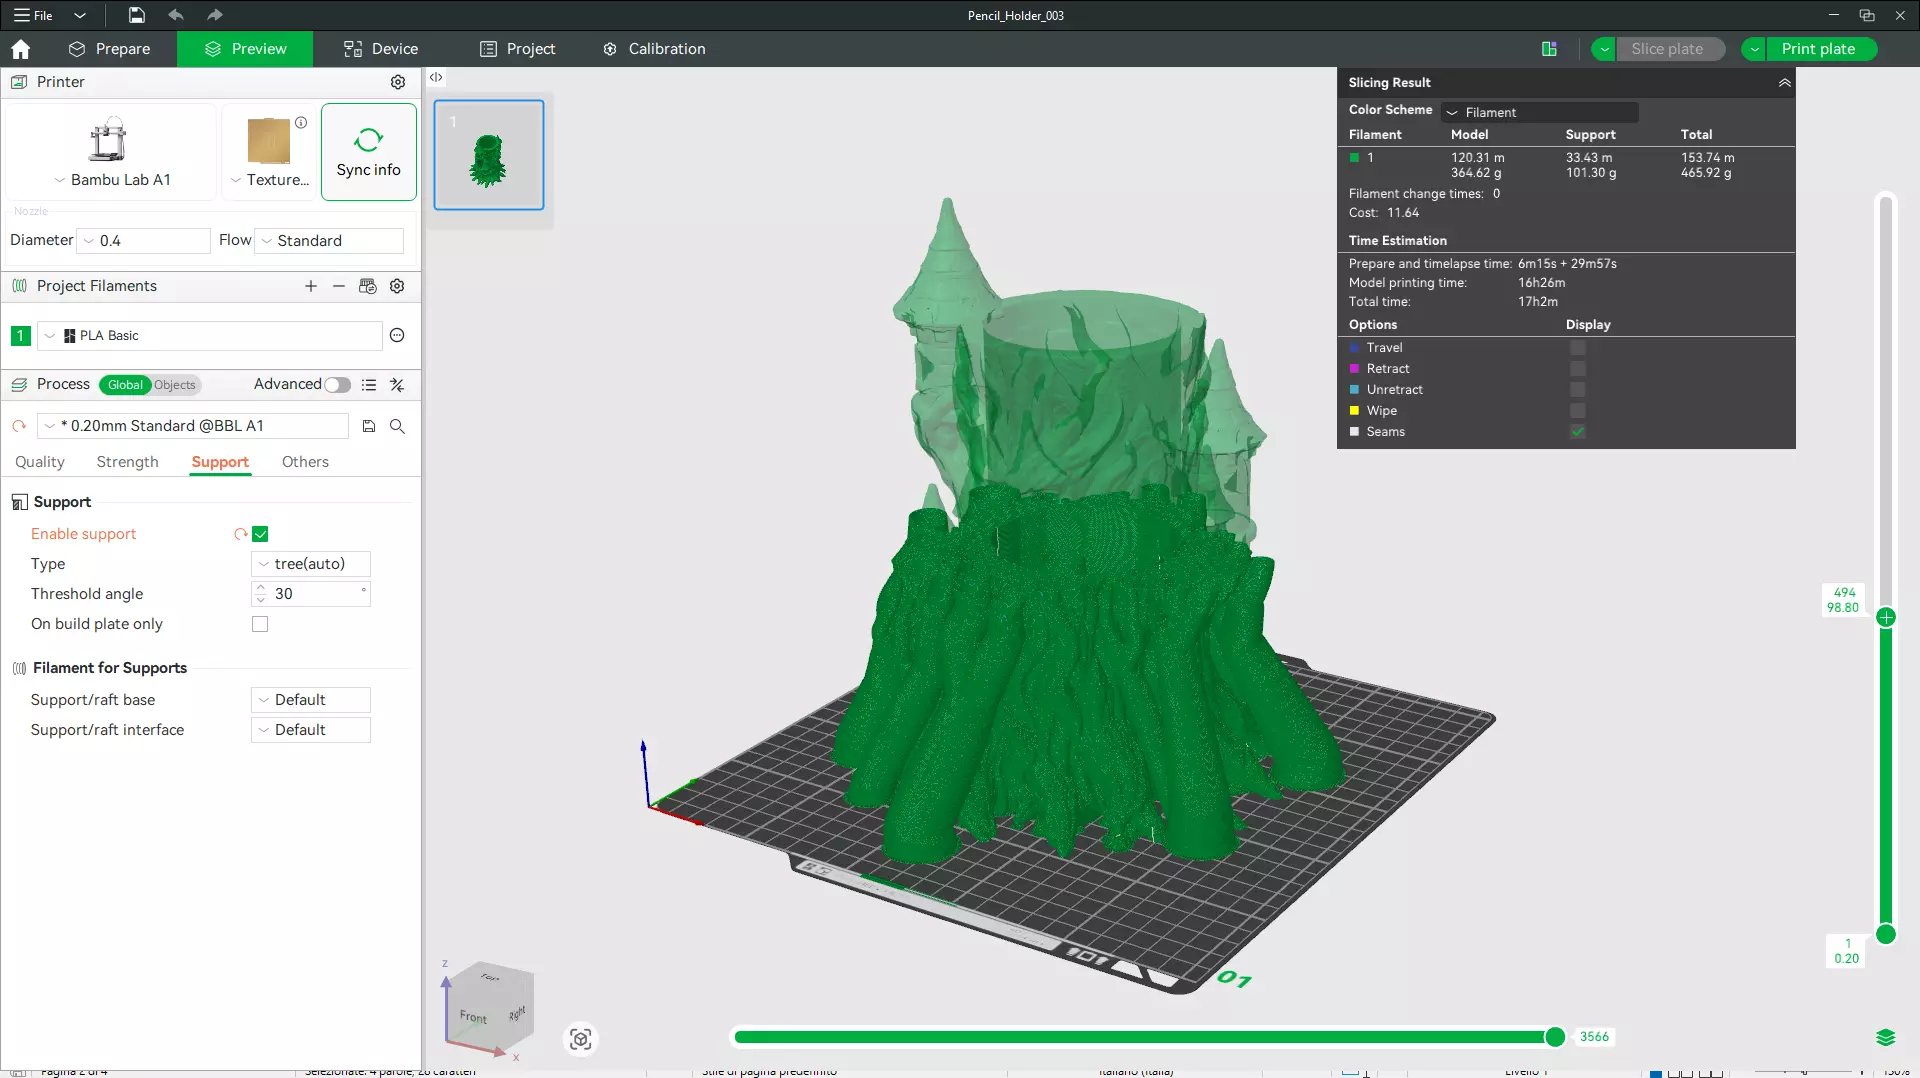
Task: Add a project filament with plus
Action: tap(311, 286)
